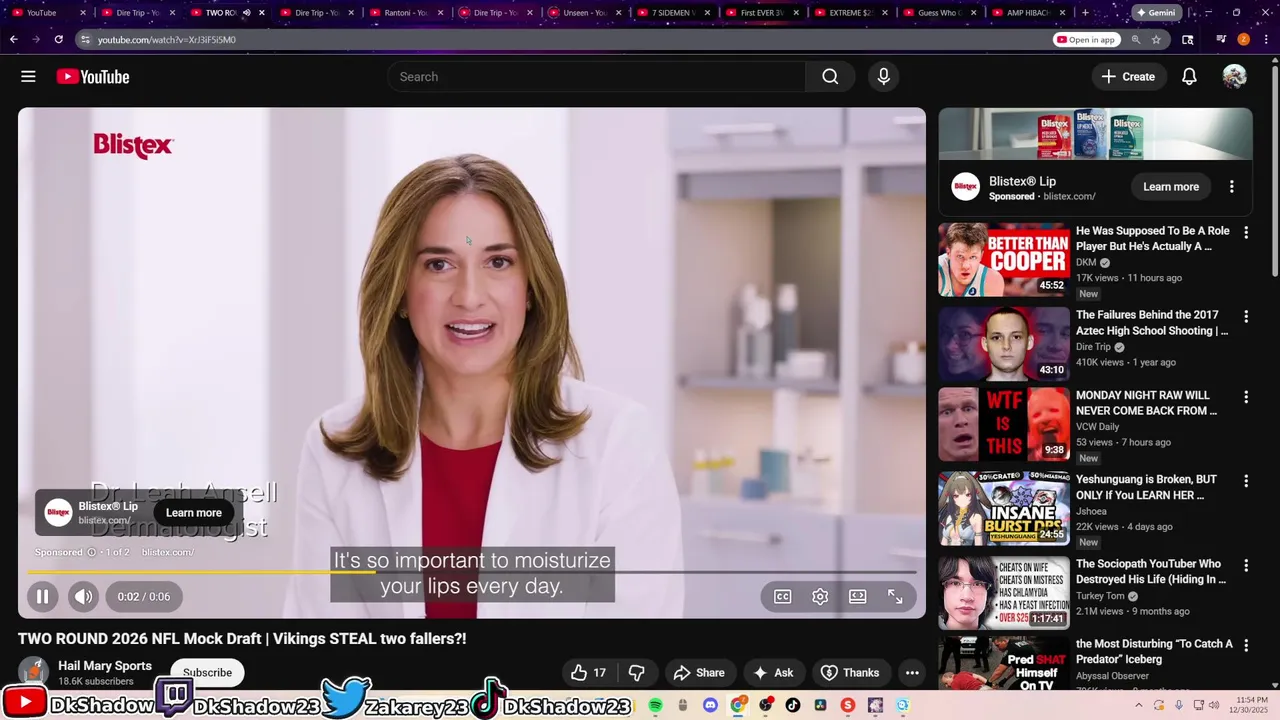Pause the video ad
Viewport: 1280px width, 720px height.
tap(43, 597)
